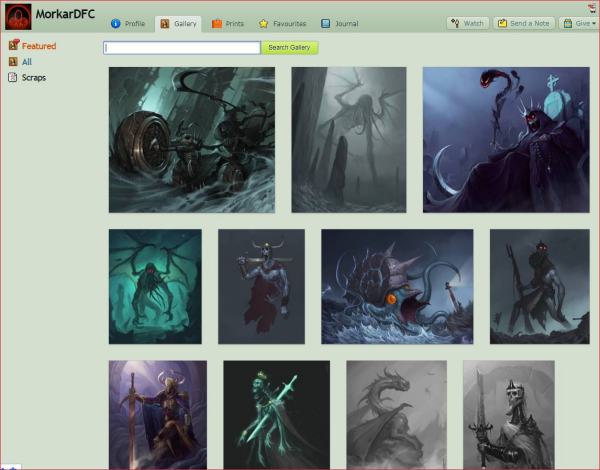
Task: Switch to the Gallery tab
Action: pyautogui.click(x=178, y=23)
